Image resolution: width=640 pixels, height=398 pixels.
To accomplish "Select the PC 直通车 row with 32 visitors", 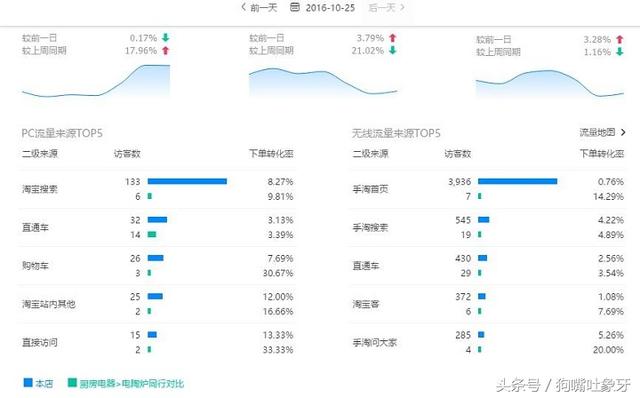I will pyautogui.click(x=158, y=227).
